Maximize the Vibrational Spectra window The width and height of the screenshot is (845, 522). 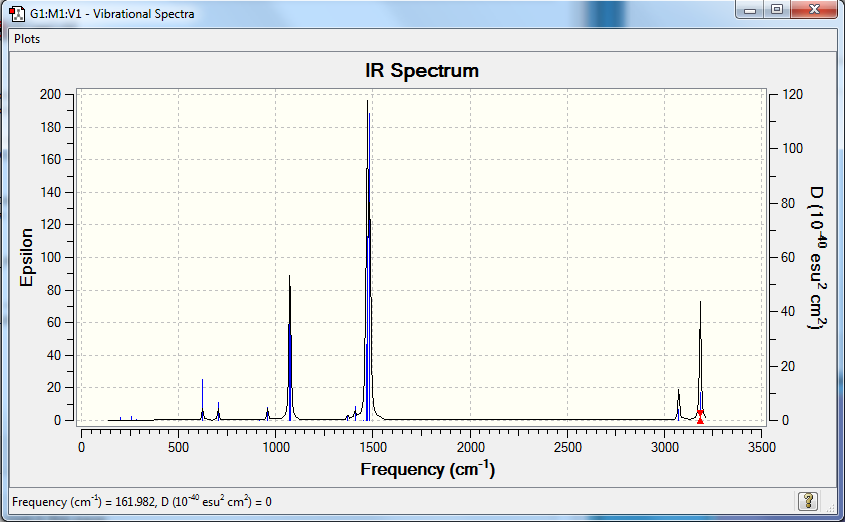click(x=777, y=10)
